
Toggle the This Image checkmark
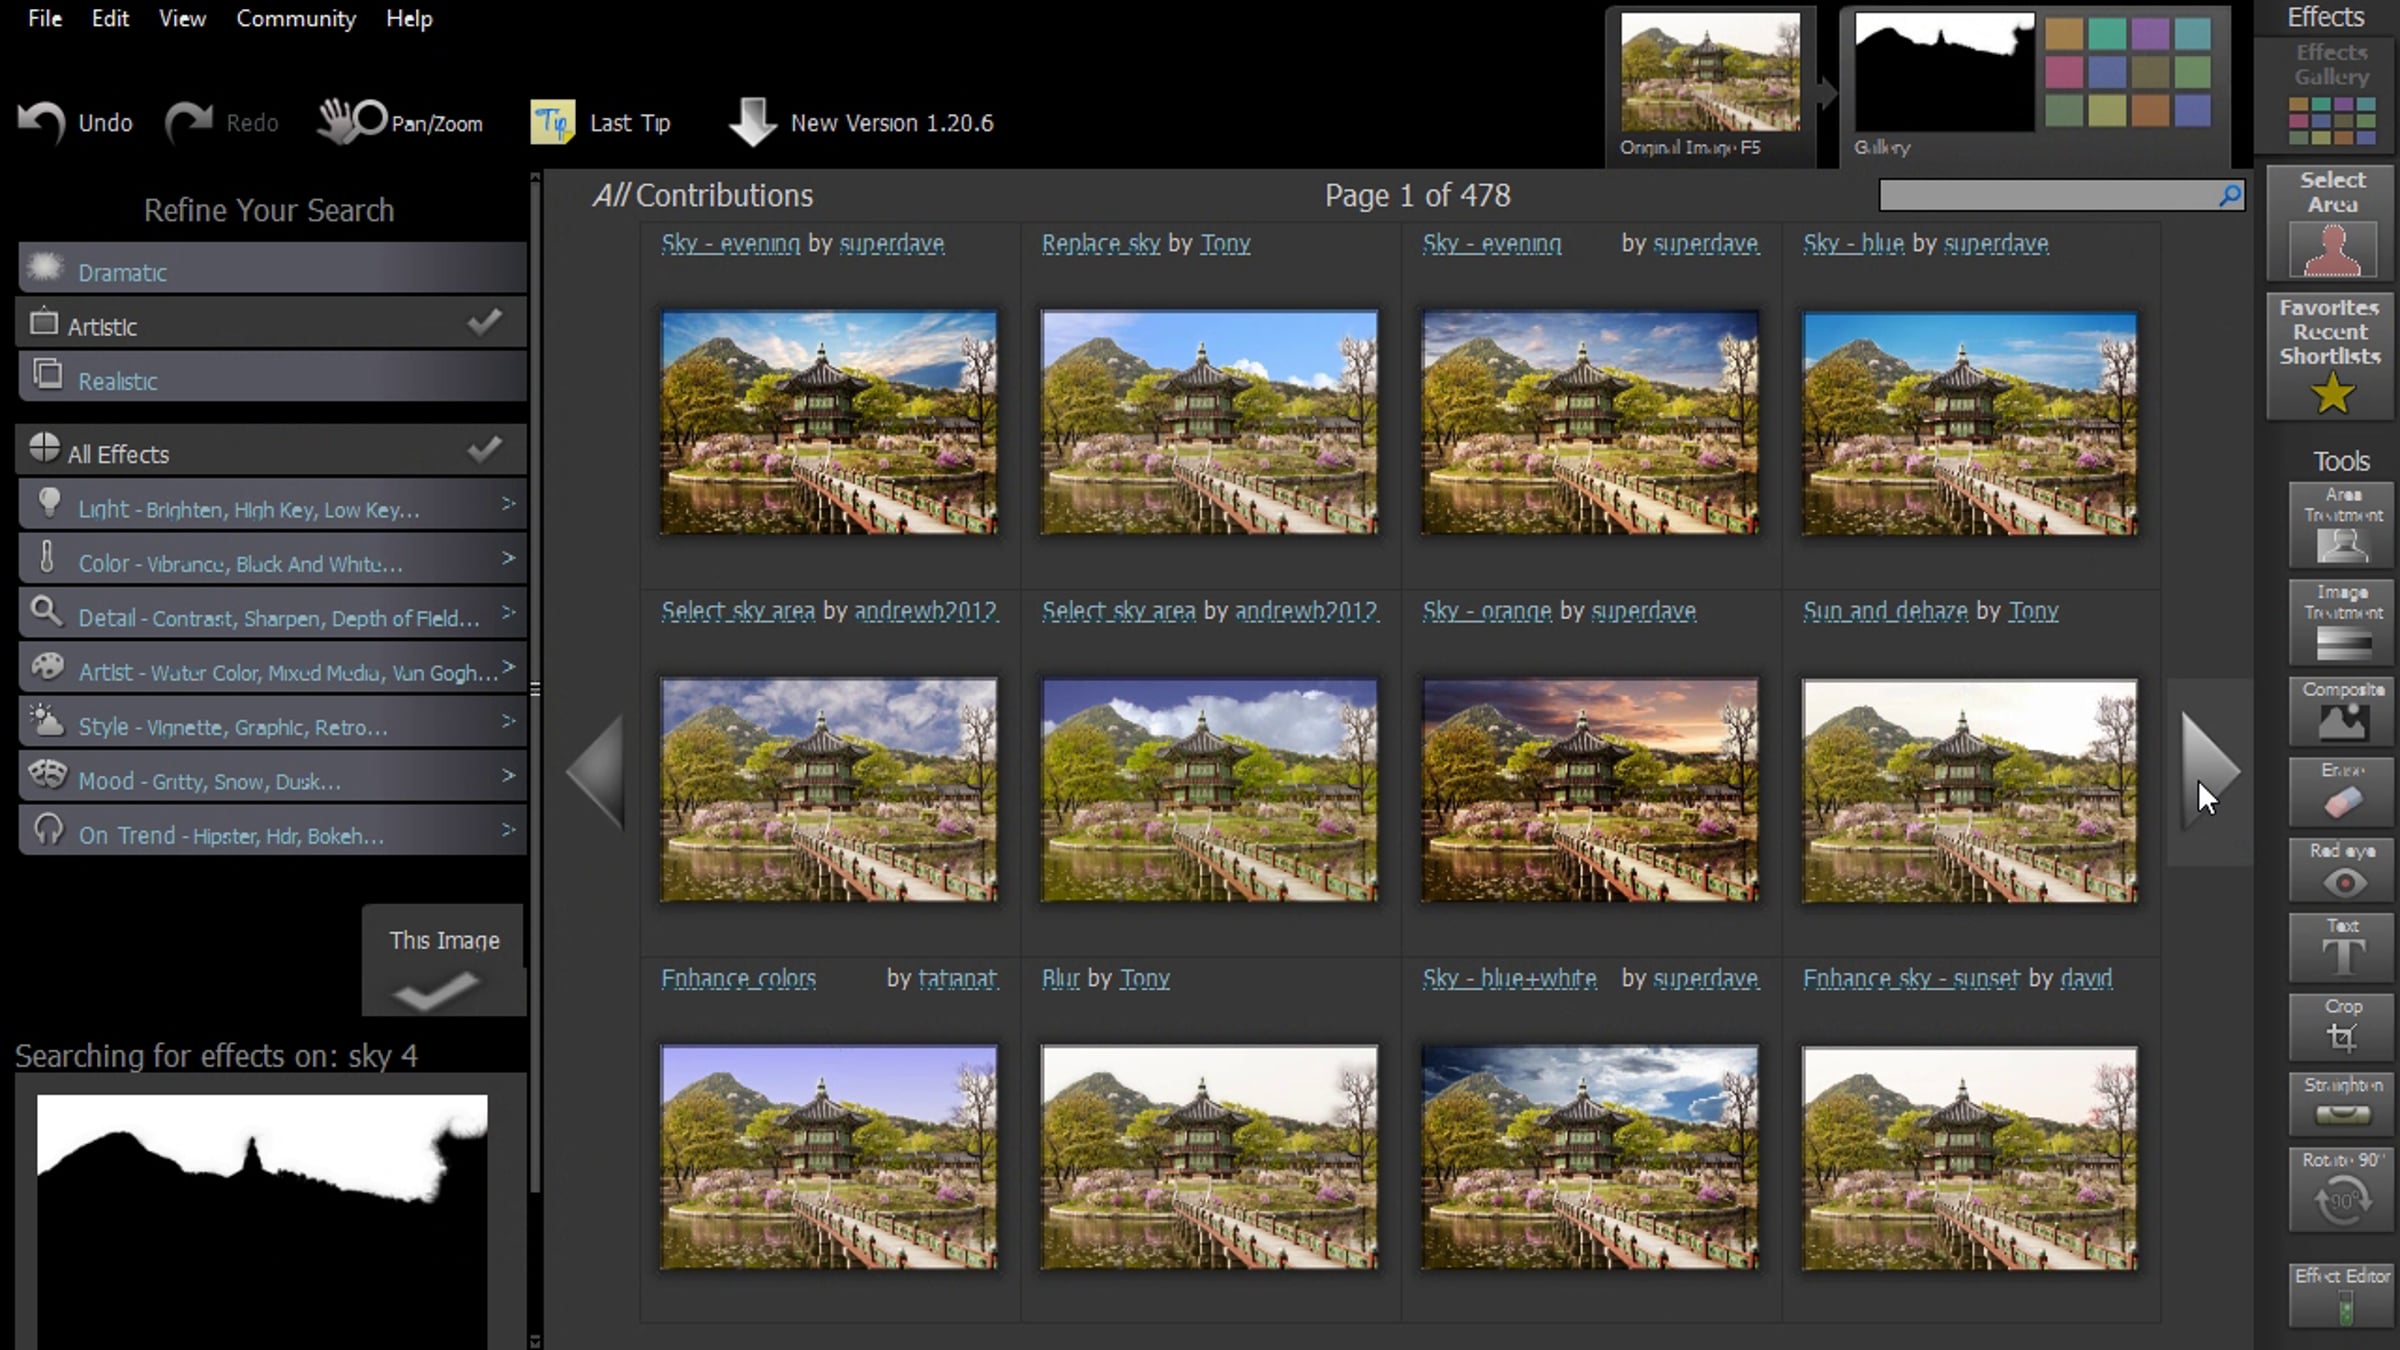click(435, 992)
